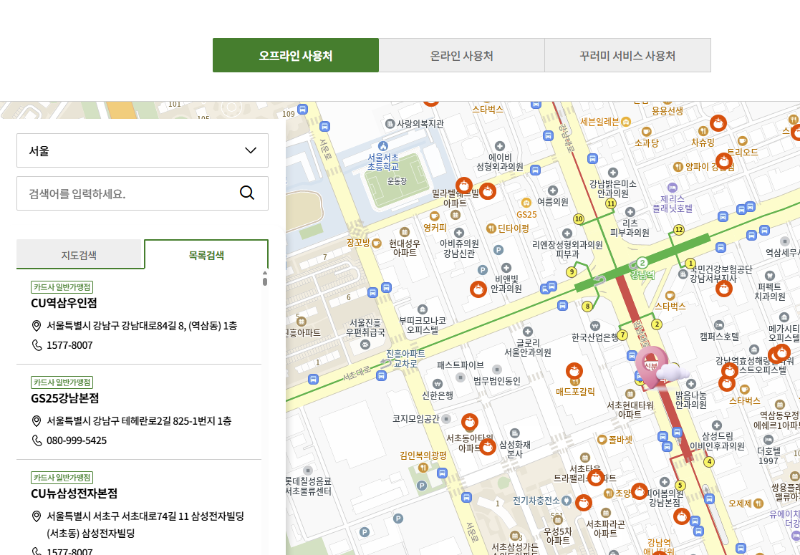The height and width of the screenshot is (555, 800).
Task: Switch to the 지도검색 tab
Action: 79,254
